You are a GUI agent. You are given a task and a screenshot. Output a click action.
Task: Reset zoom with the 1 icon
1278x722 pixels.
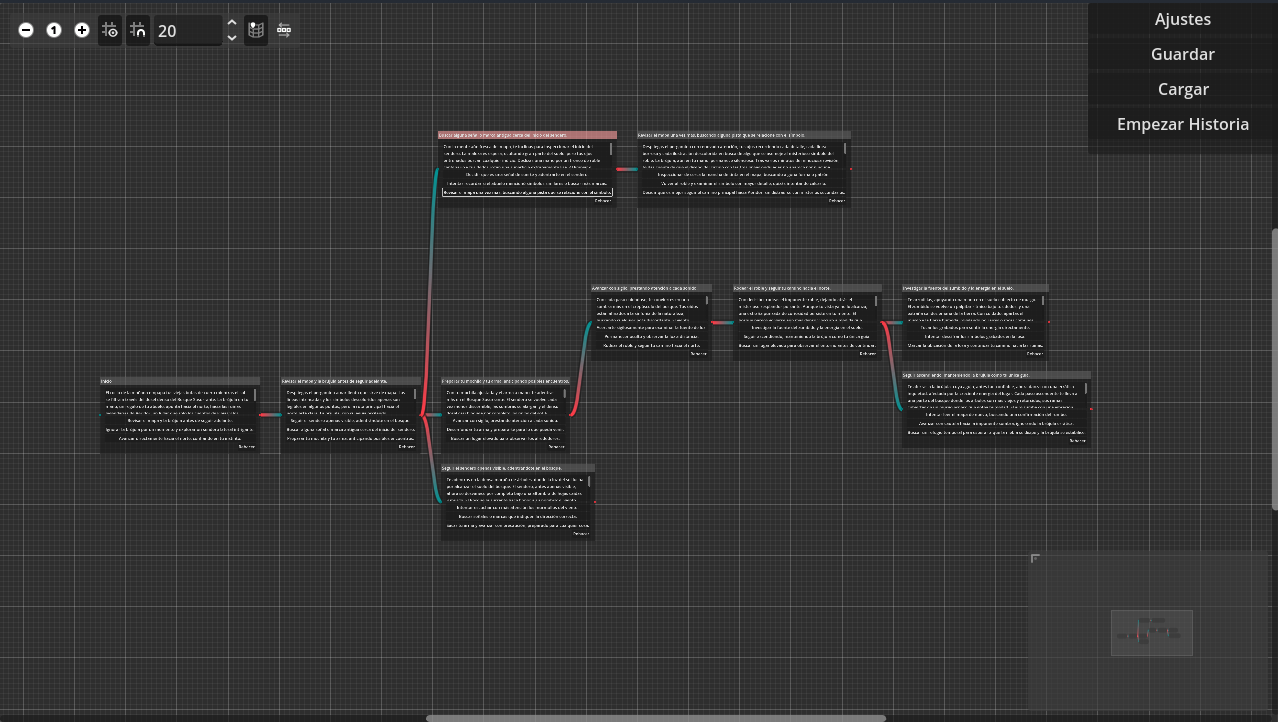click(54, 31)
